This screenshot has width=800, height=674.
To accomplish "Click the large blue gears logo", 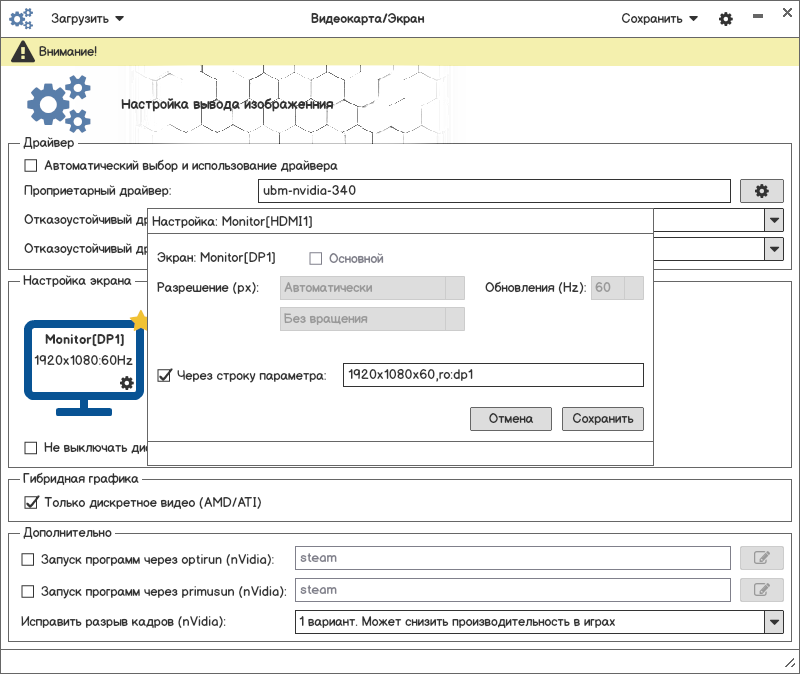I will point(59,104).
